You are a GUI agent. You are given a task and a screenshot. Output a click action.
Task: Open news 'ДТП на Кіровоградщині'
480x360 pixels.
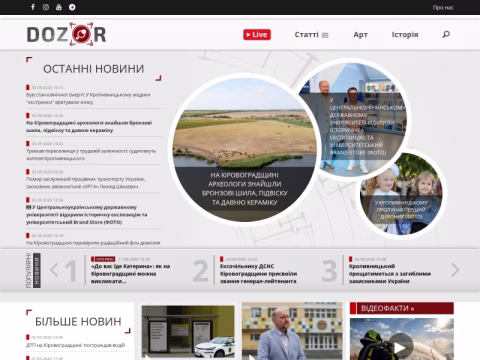[x=76, y=345]
